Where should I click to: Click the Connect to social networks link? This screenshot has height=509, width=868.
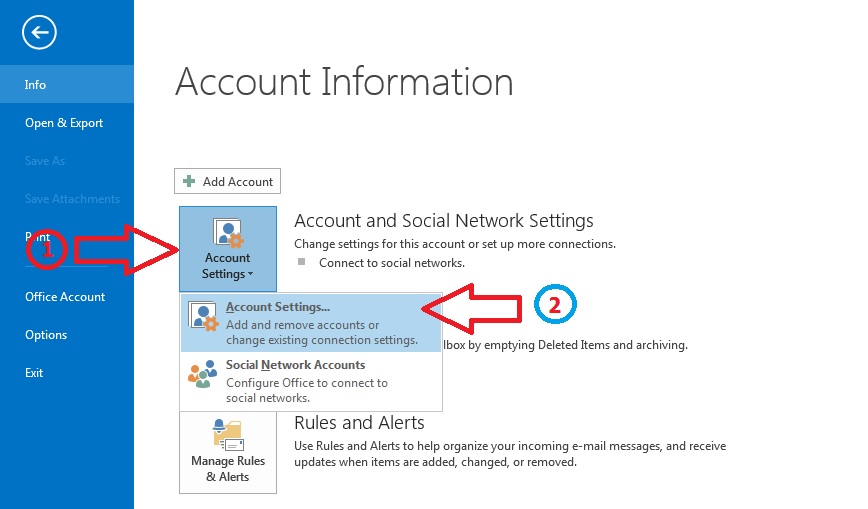(x=391, y=263)
